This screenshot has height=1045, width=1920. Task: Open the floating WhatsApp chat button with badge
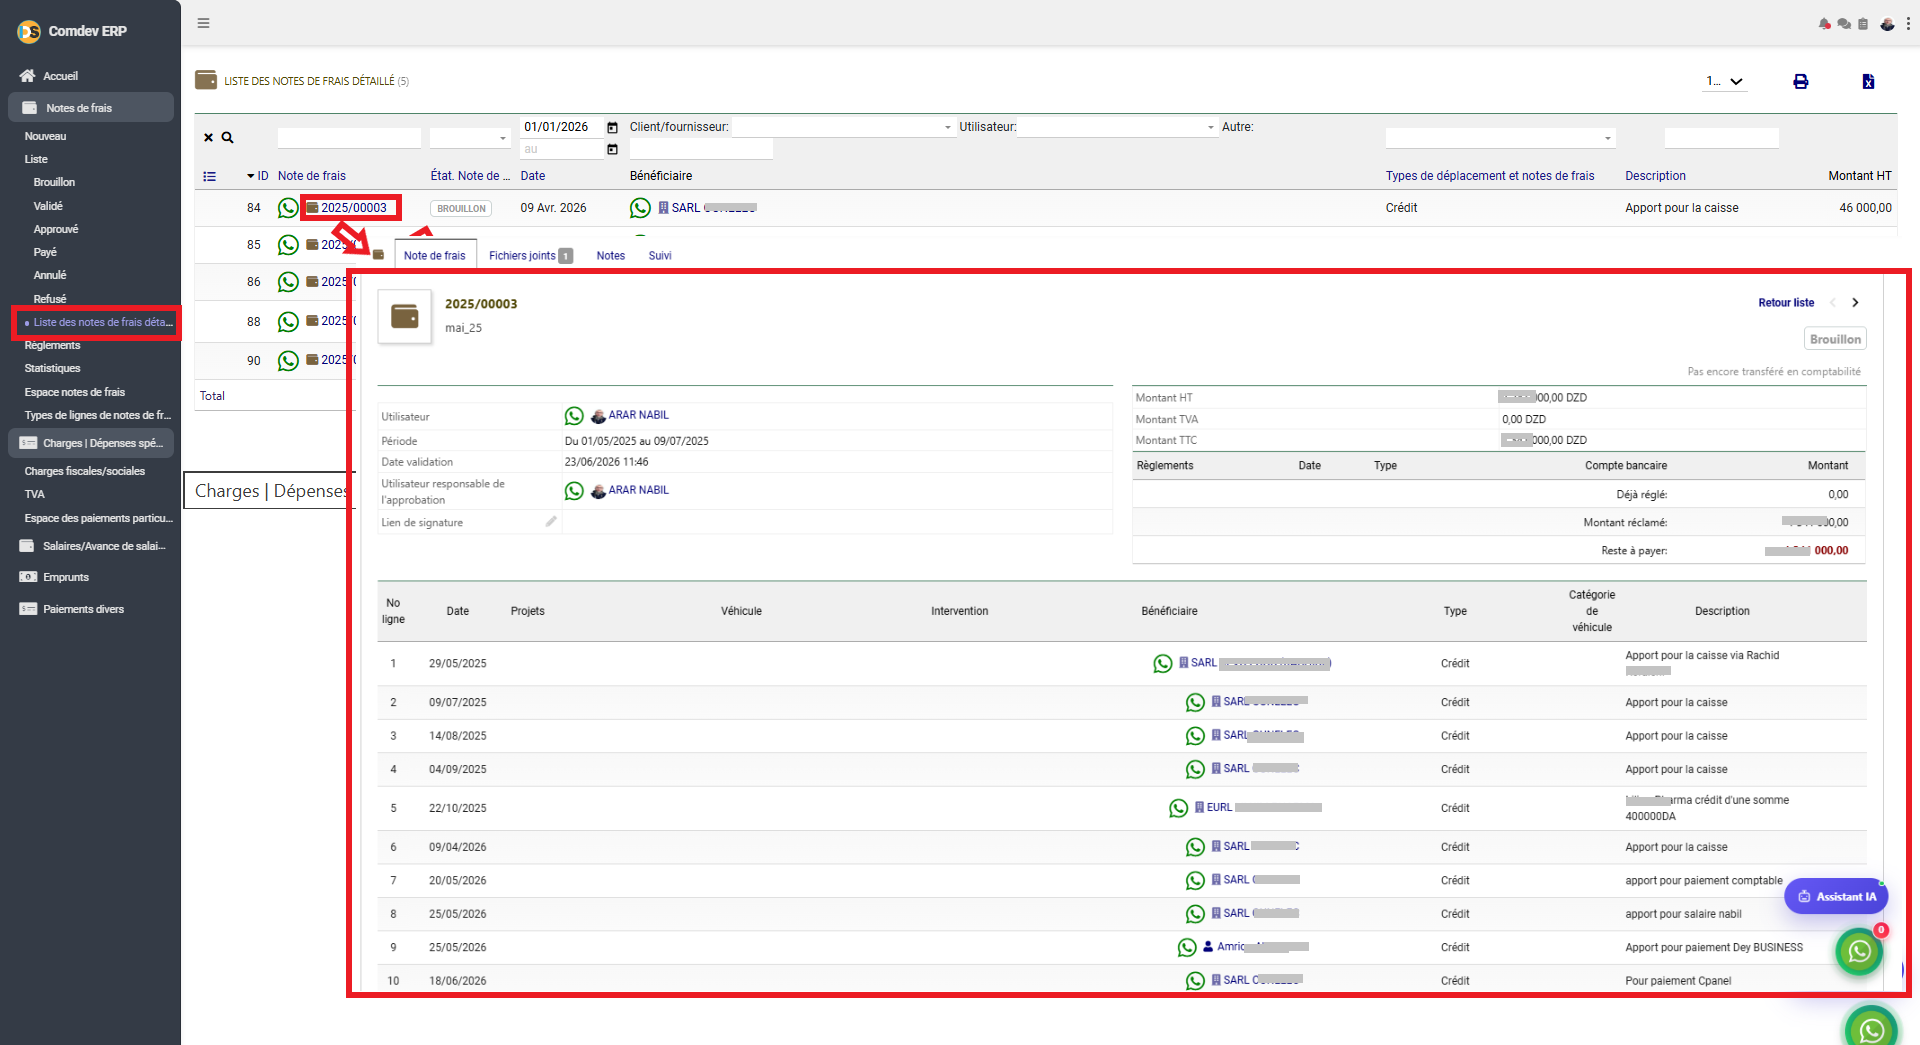point(1860,951)
